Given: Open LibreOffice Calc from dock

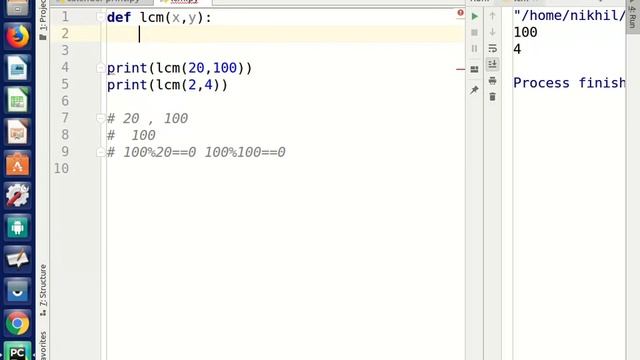Looking at the screenshot, I should pyautogui.click(x=17, y=100).
